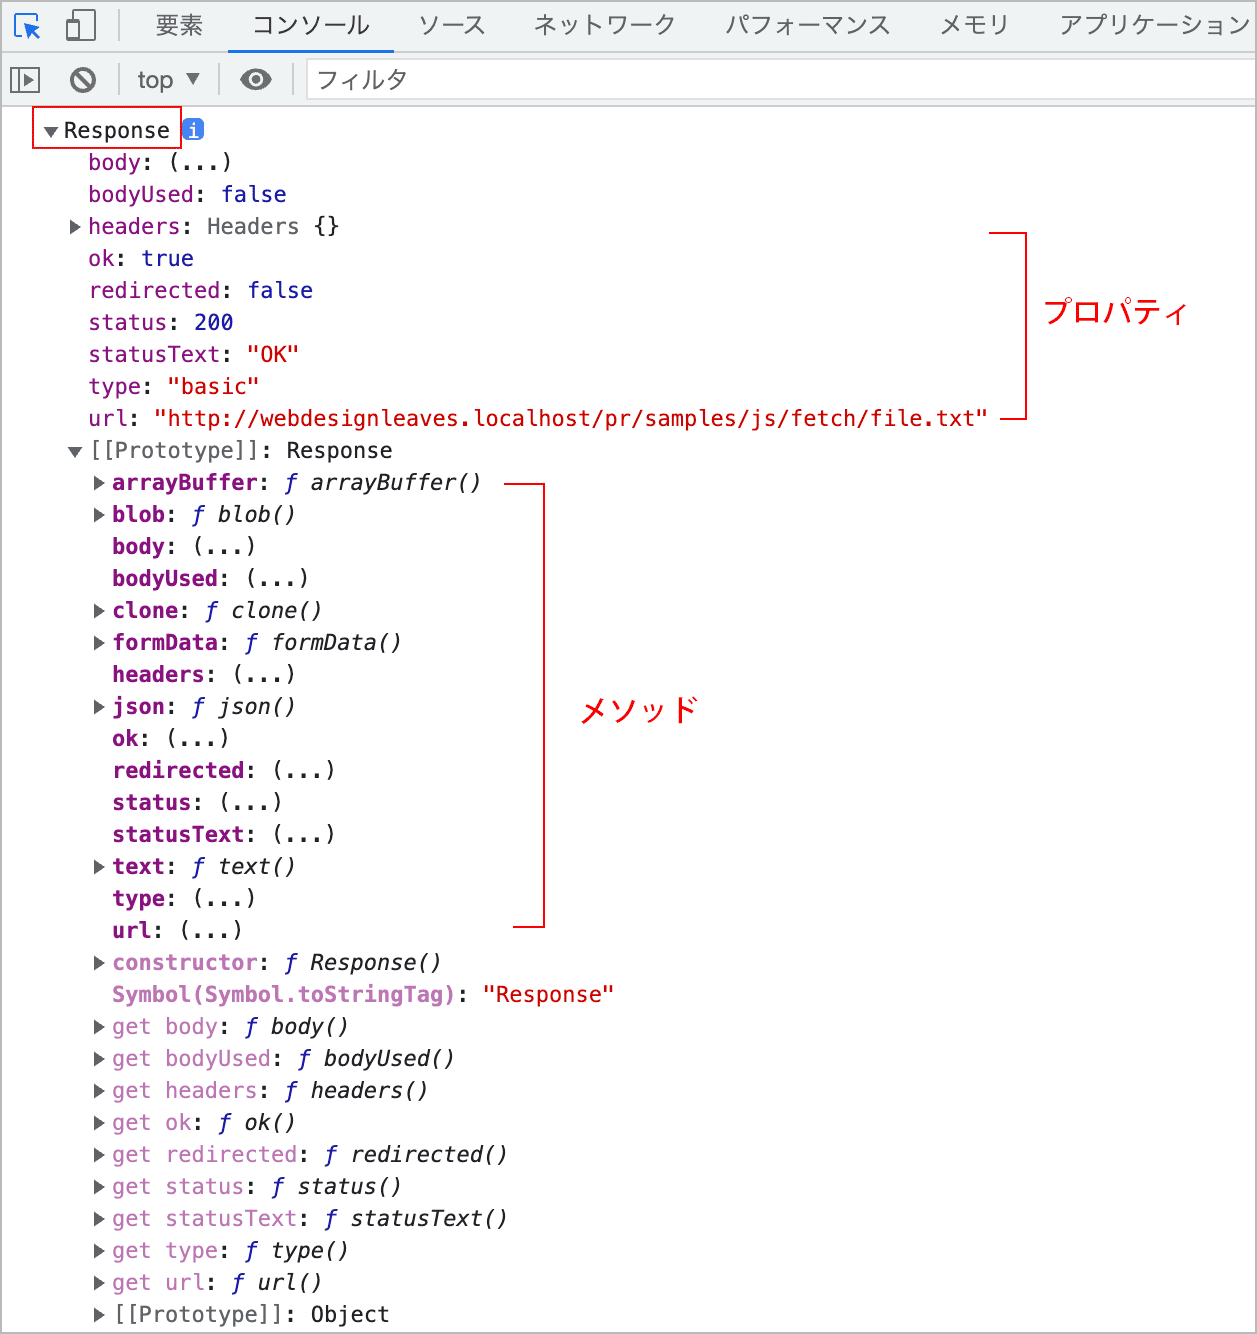Open the top context dropdown
The height and width of the screenshot is (1334, 1257).
click(x=168, y=79)
